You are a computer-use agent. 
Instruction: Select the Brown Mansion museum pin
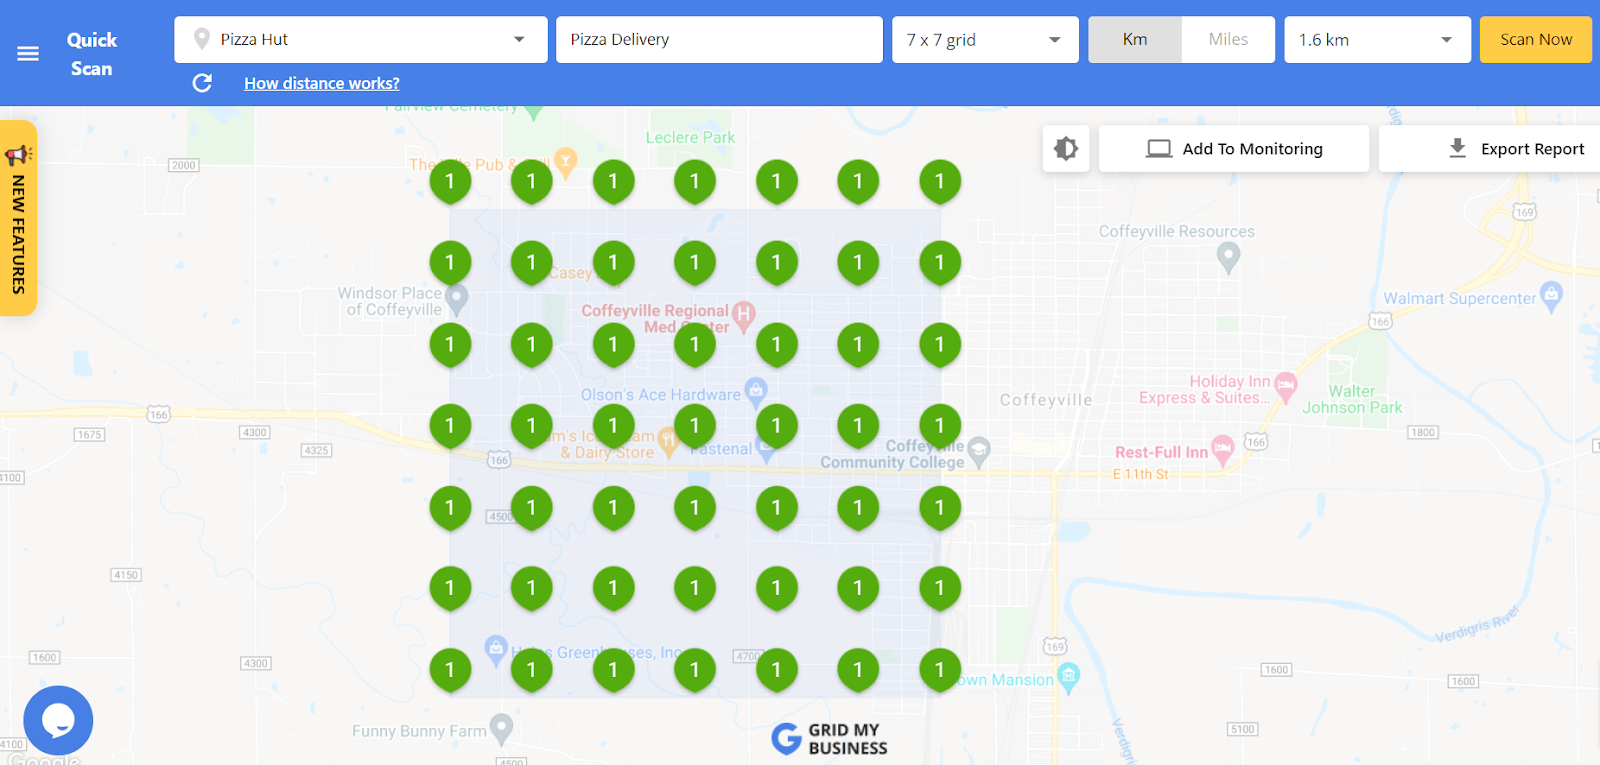1069,678
